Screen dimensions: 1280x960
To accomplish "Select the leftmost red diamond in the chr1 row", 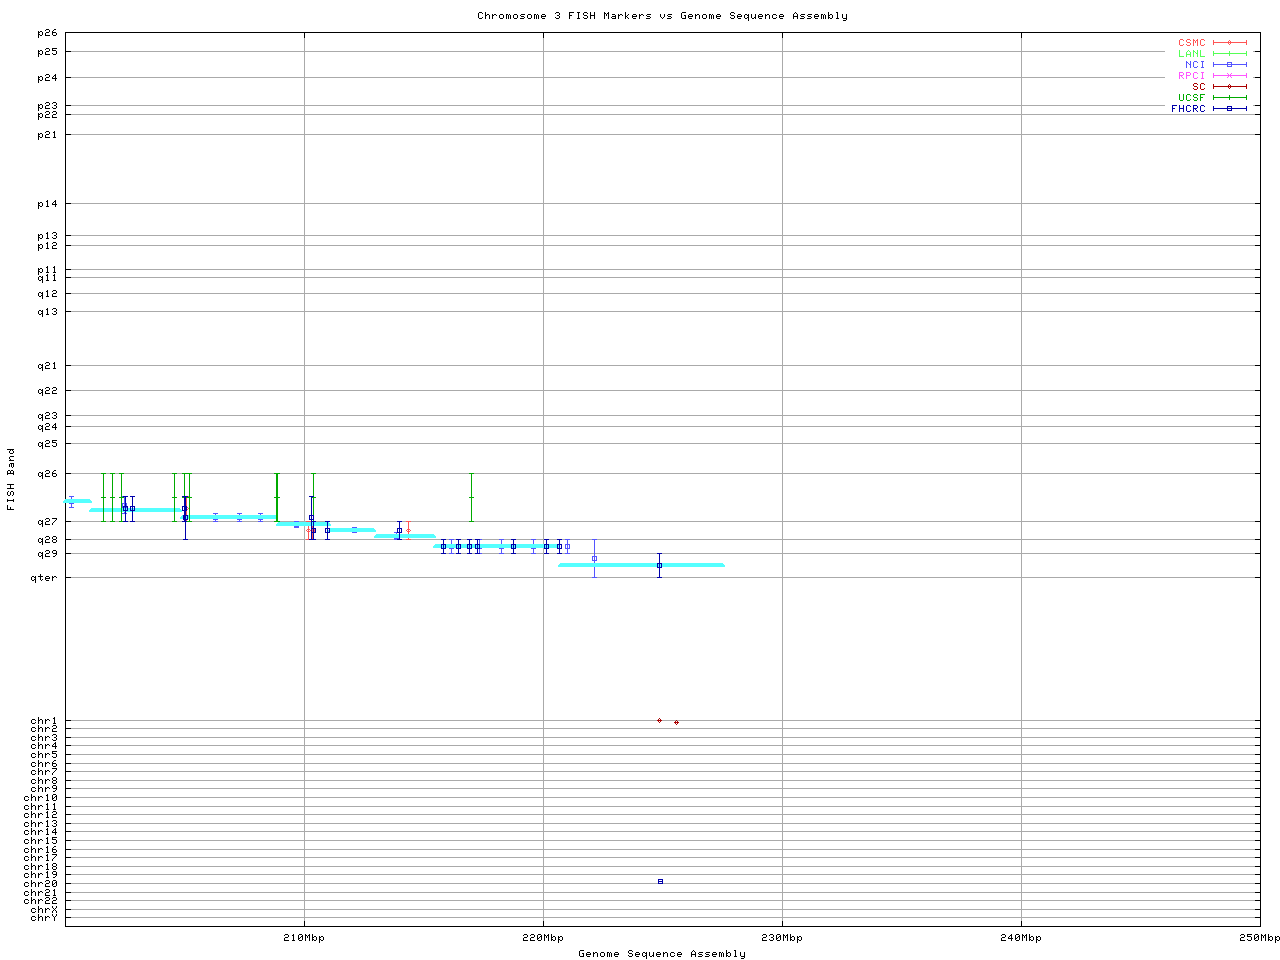I will point(659,720).
